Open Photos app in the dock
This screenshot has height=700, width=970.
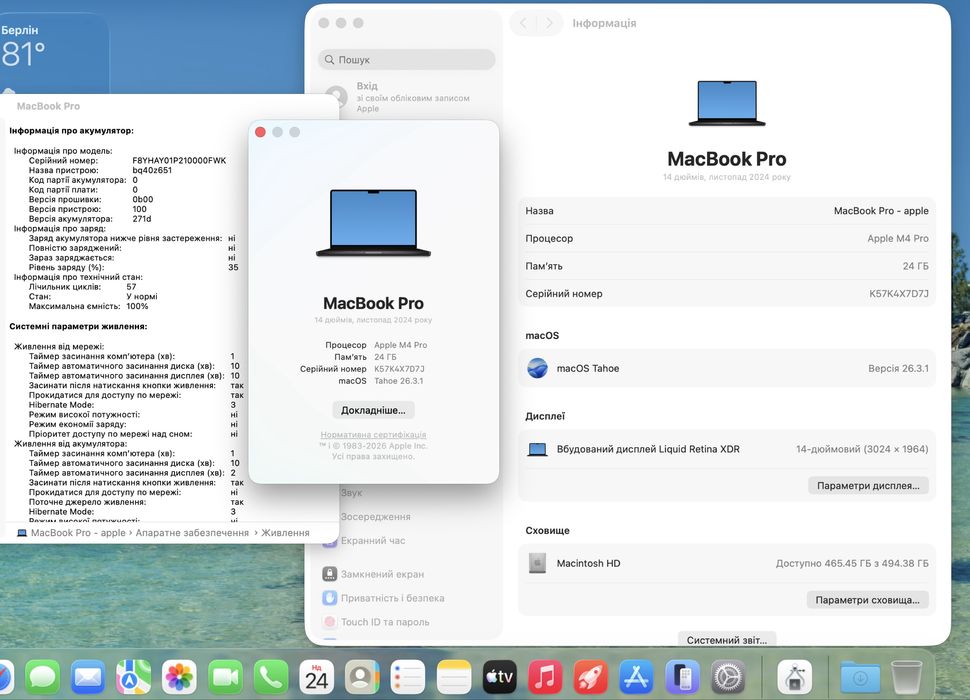click(x=179, y=677)
